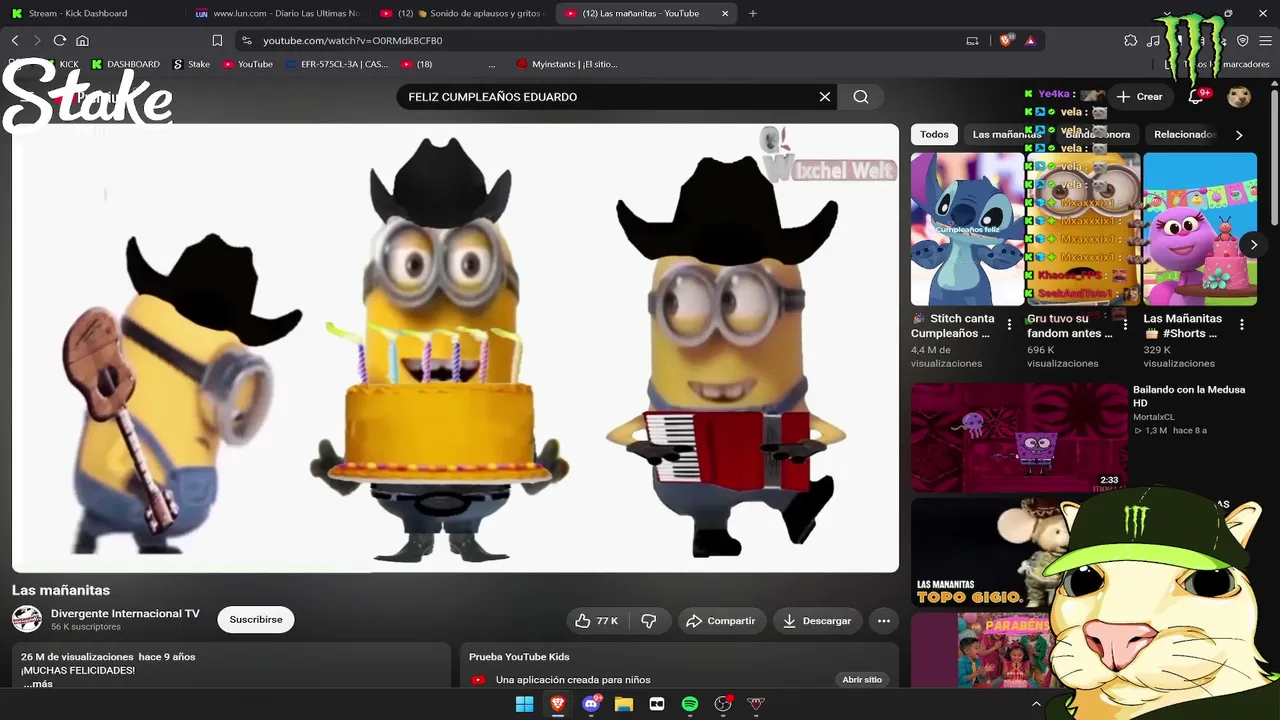Open the EFR-575CL-3A bookmark
The width and height of the screenshot is (1280, 720).
pos(337,64)
